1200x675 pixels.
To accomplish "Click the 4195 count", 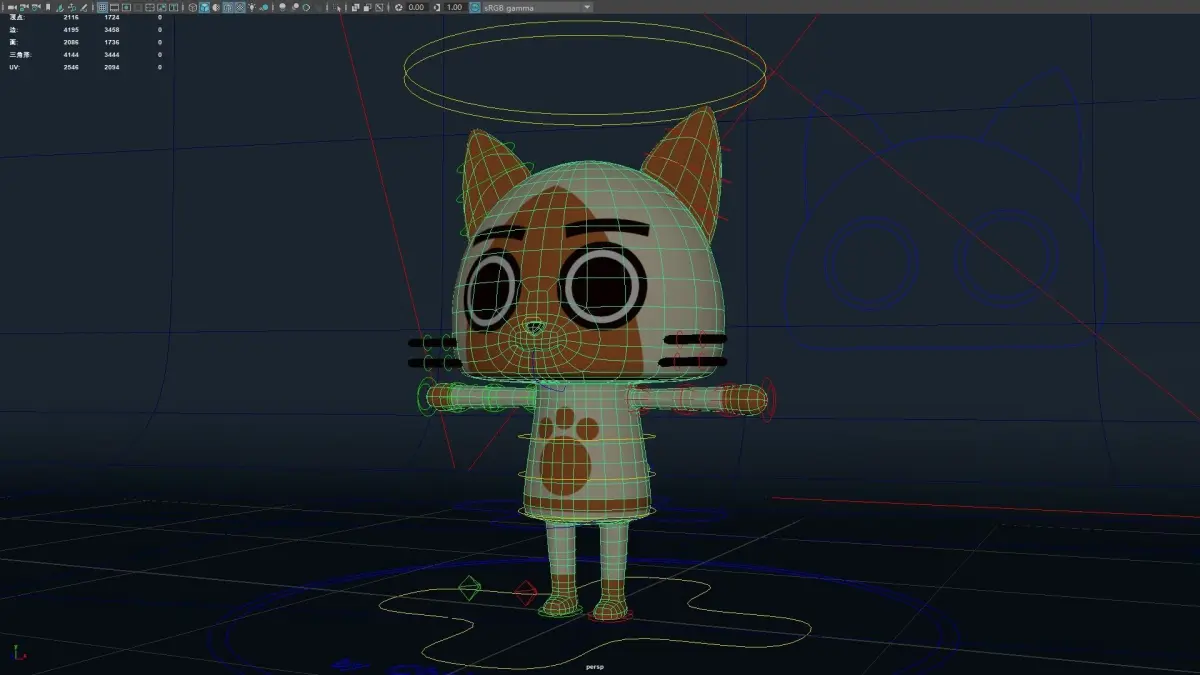I will pos(69,30).
